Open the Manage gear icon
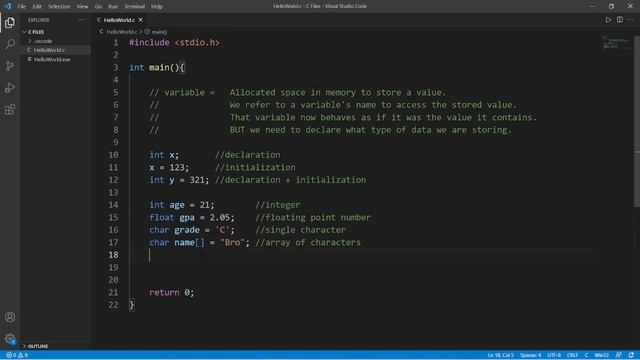 [10, 339]
